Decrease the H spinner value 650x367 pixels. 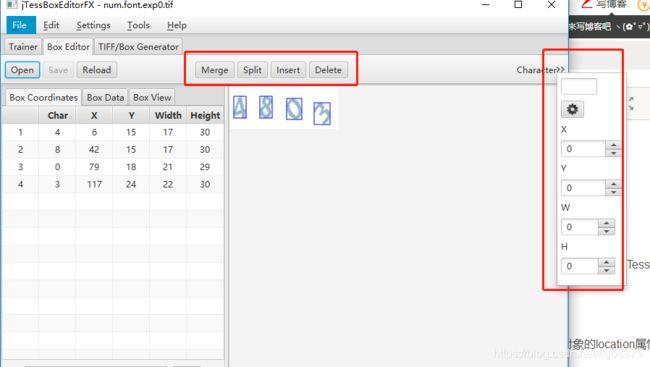pyautogui.click(x=606, y=270)
